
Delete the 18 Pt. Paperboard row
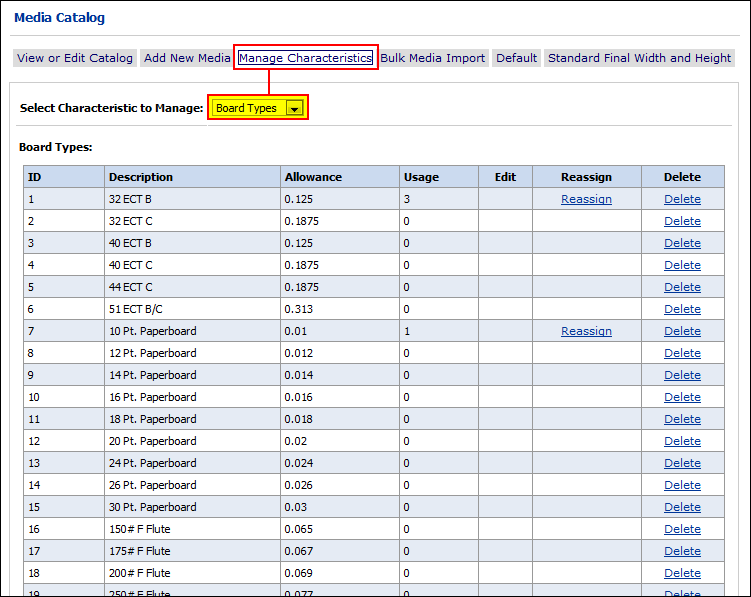click(682, 419)
